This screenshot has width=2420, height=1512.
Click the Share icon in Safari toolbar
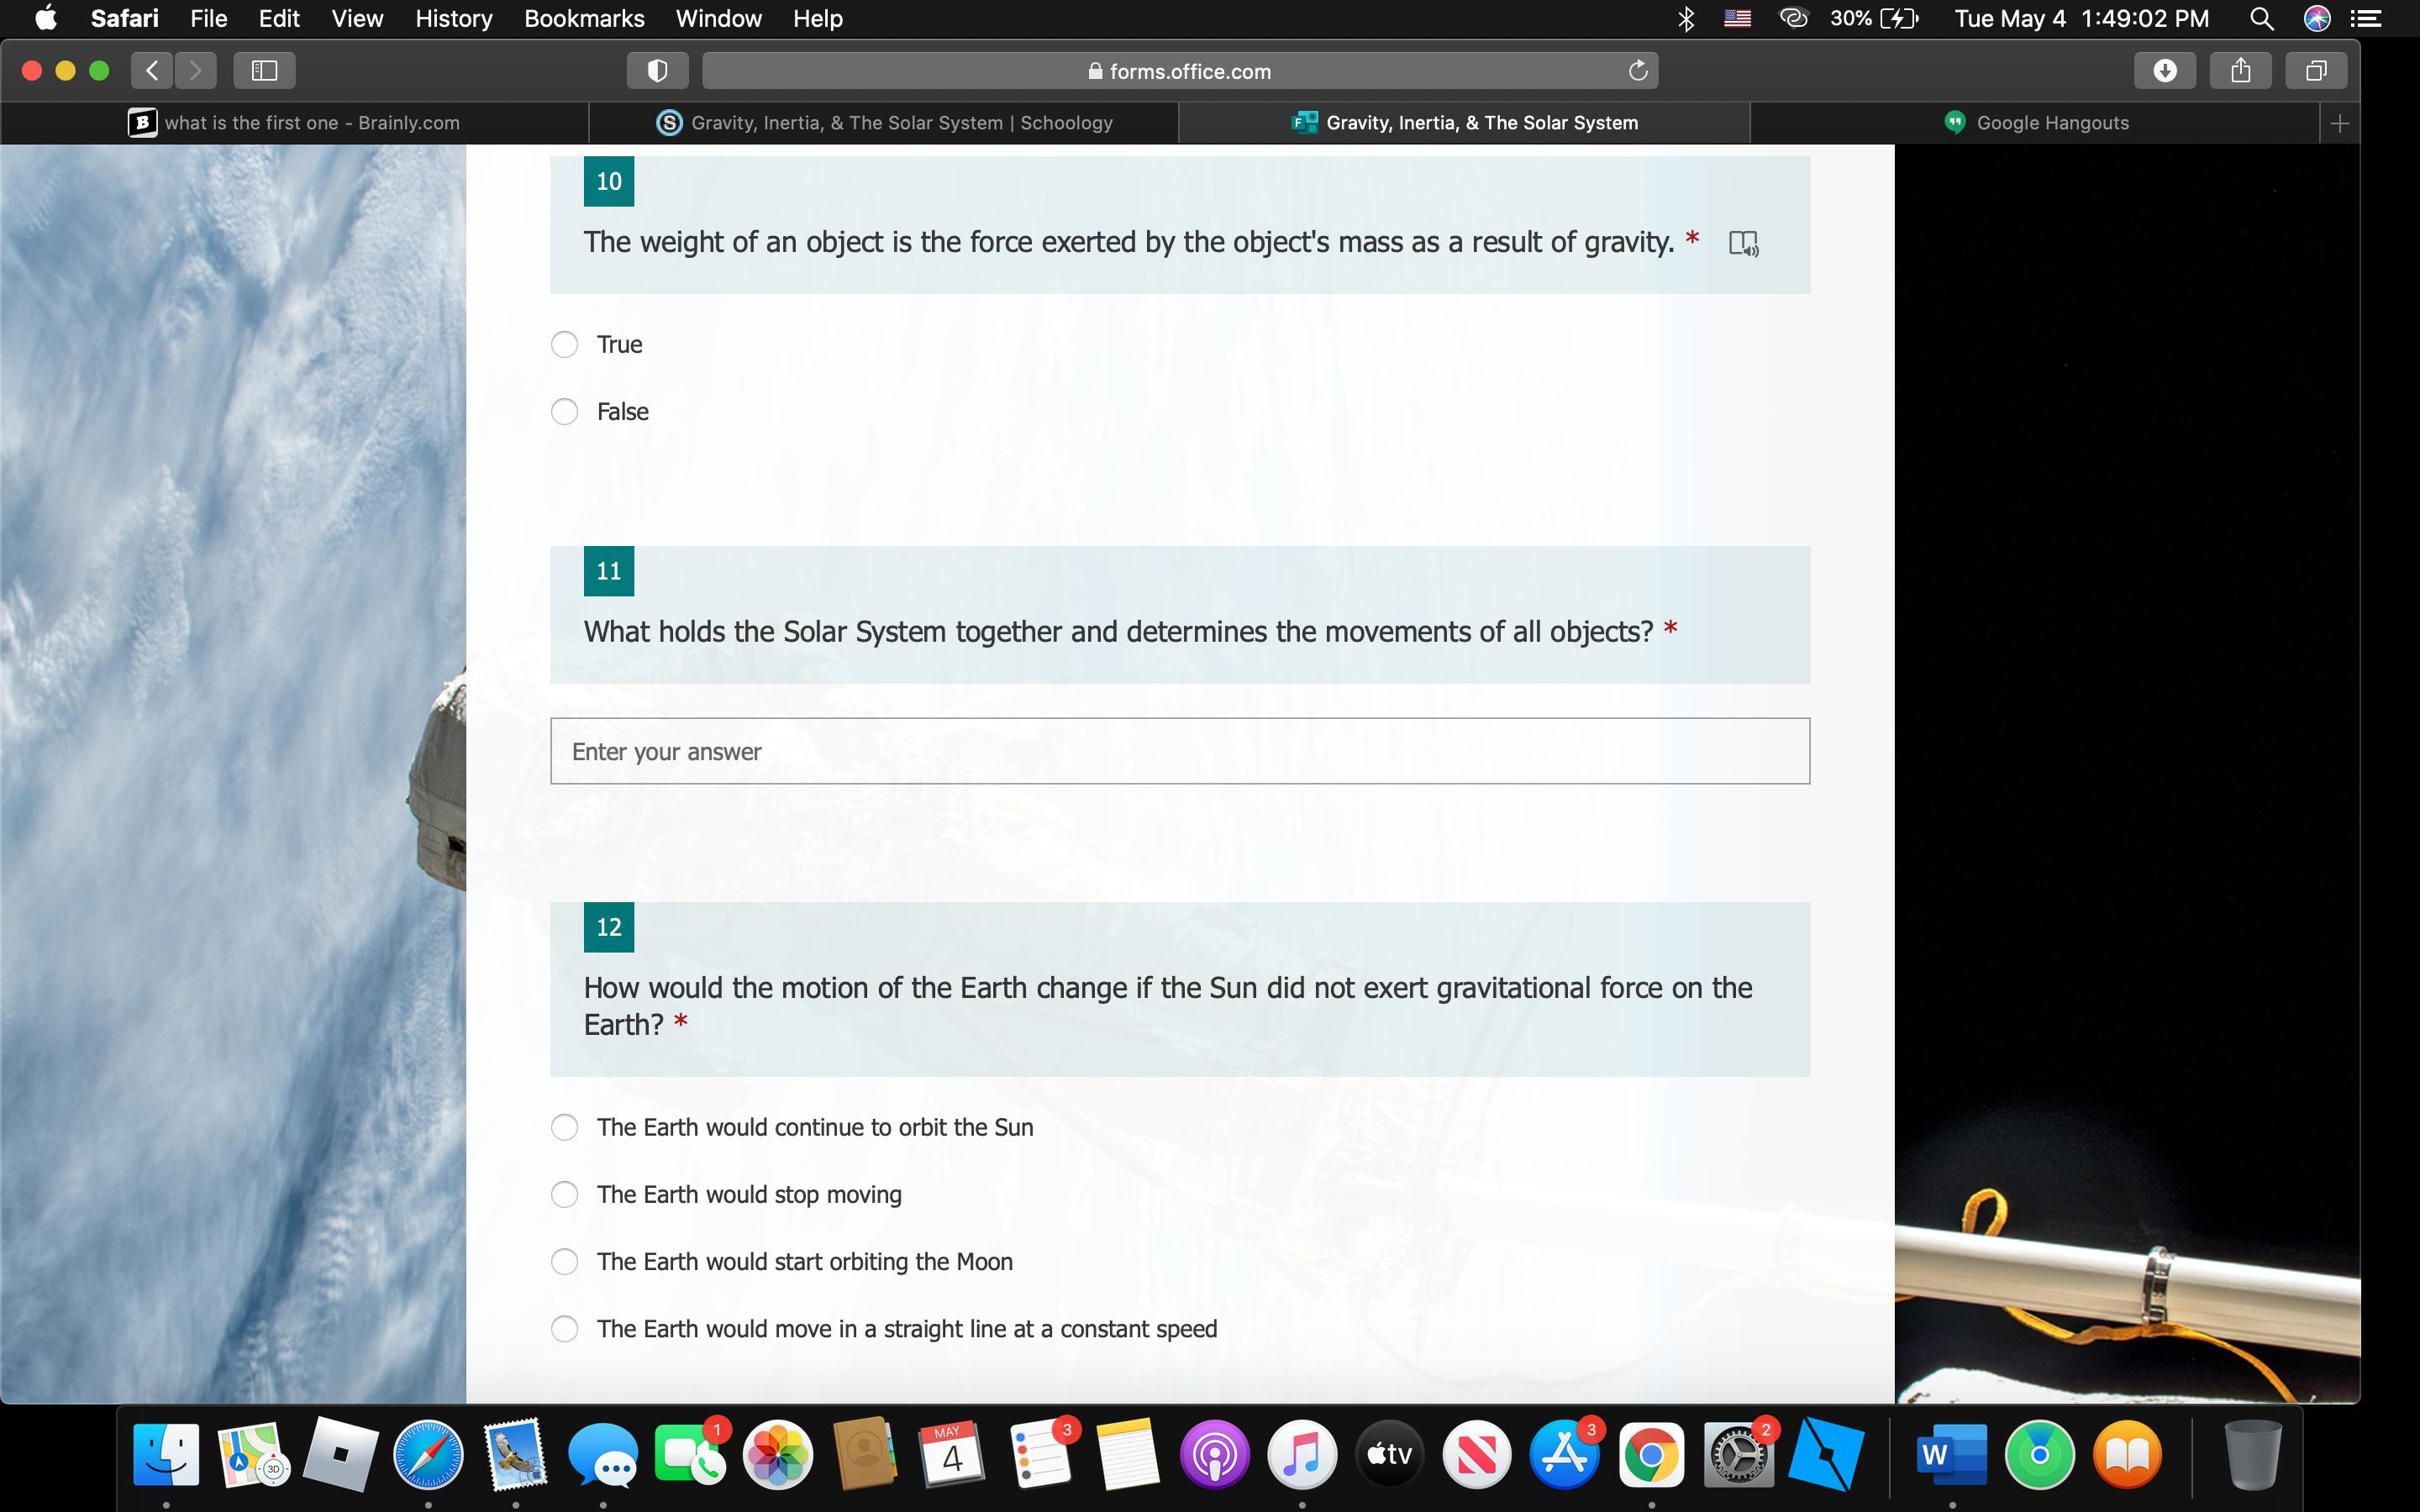click(2240, 70)
